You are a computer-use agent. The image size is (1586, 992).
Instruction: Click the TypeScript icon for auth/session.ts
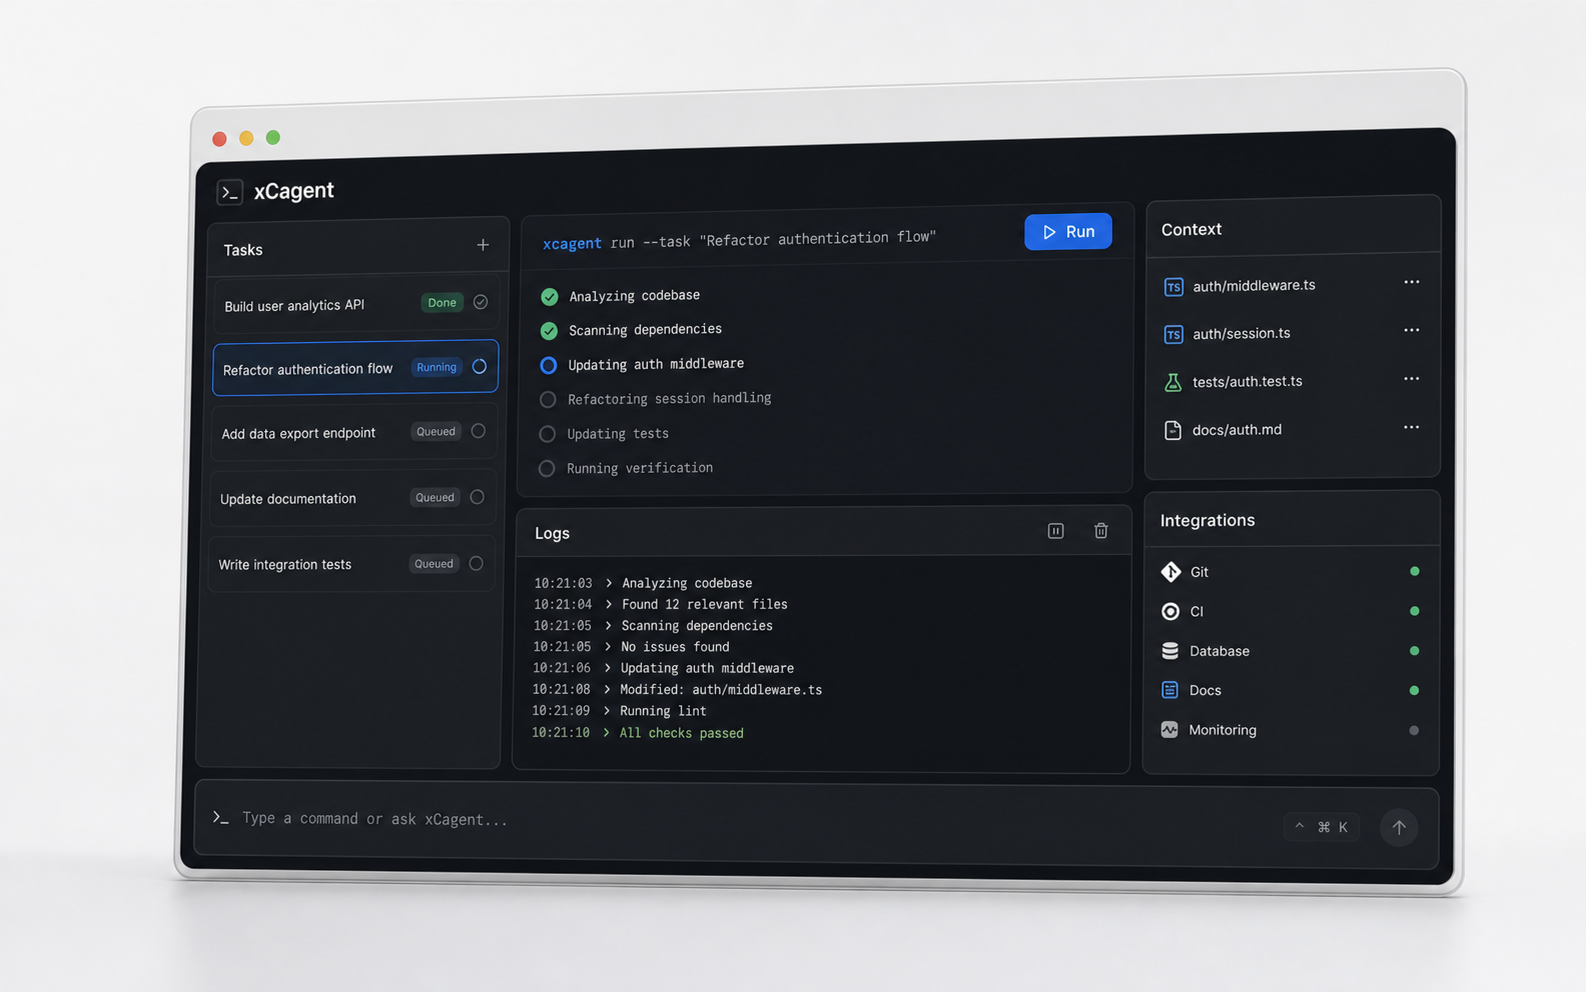tap(1174, 334)
